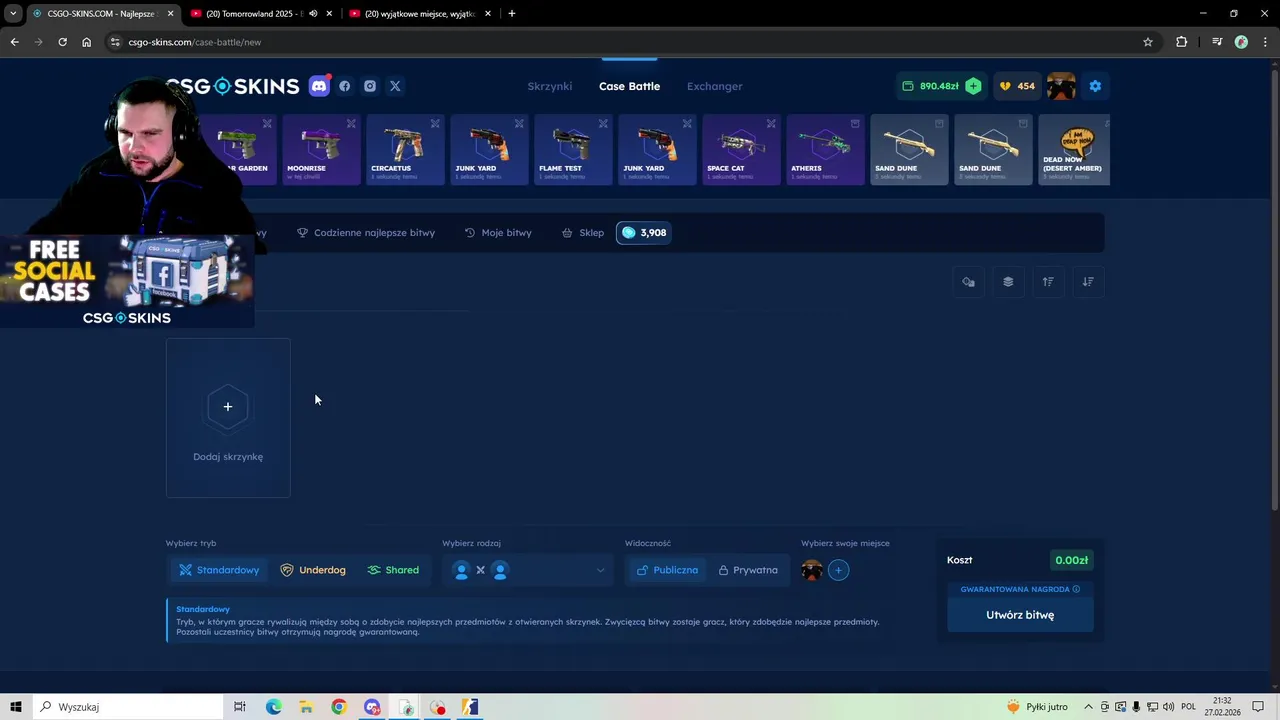Open the Discord link icon
The width and height of the screenshot is (1280, 720).
319,86
